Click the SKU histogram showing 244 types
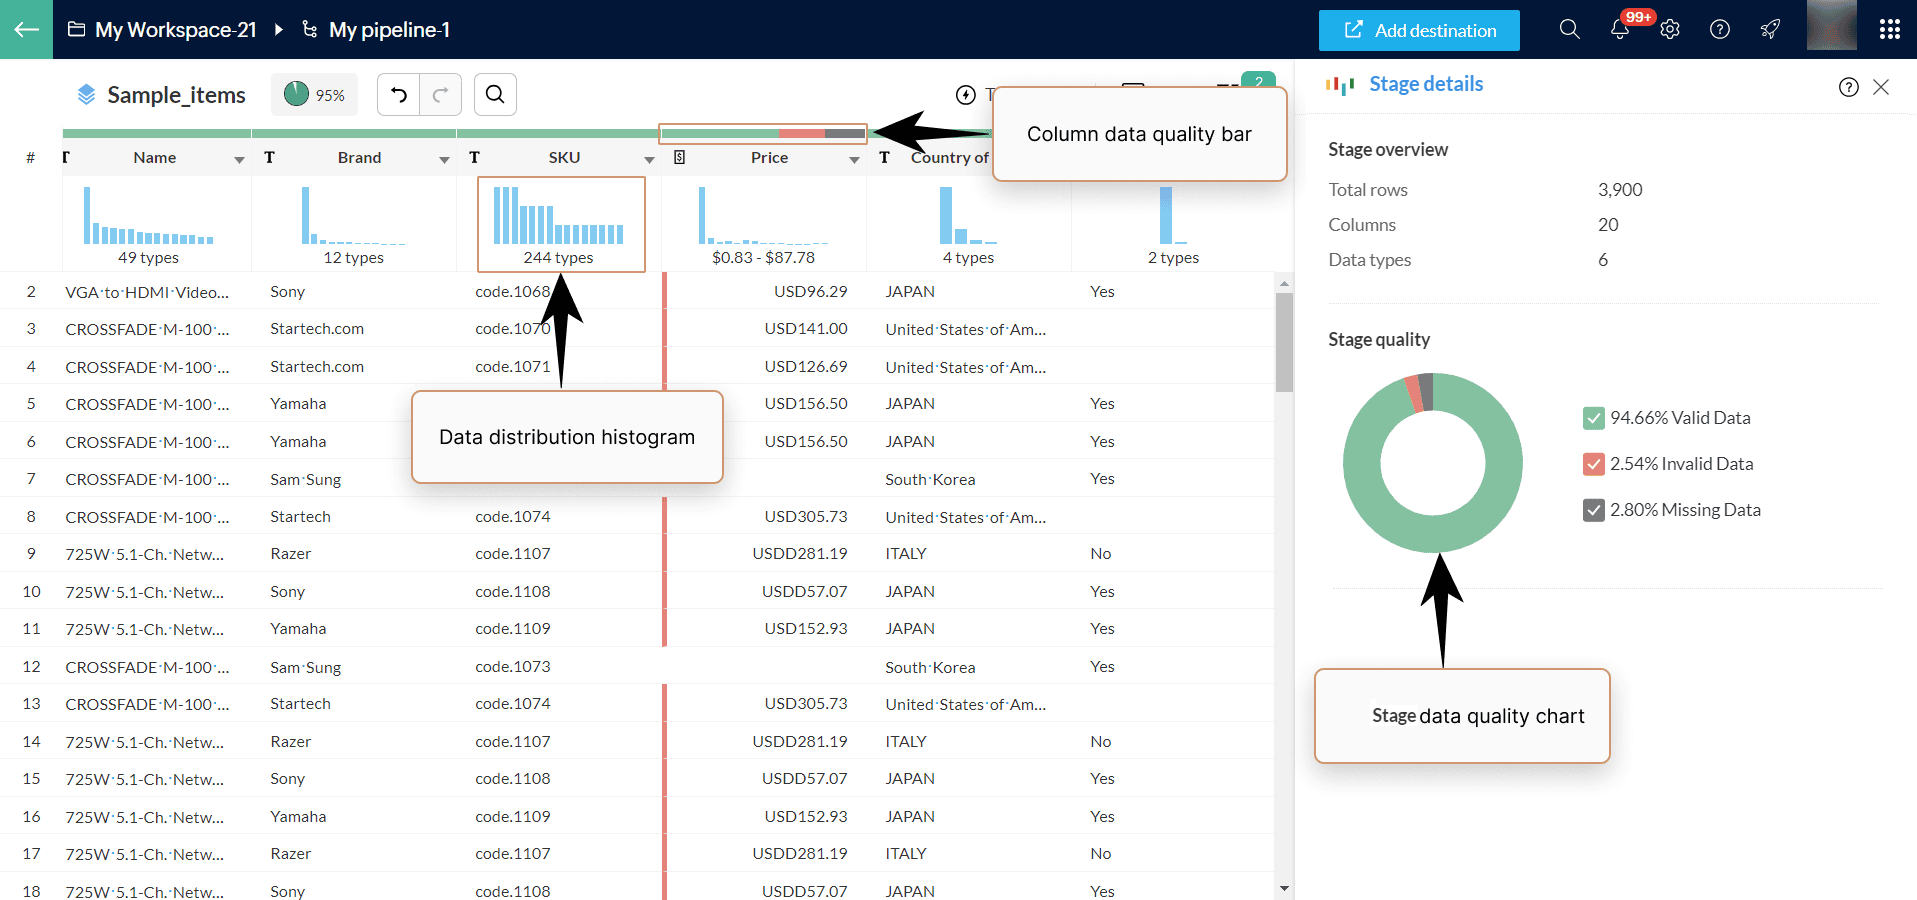The image size is (1917, 900). coord(559,216)
